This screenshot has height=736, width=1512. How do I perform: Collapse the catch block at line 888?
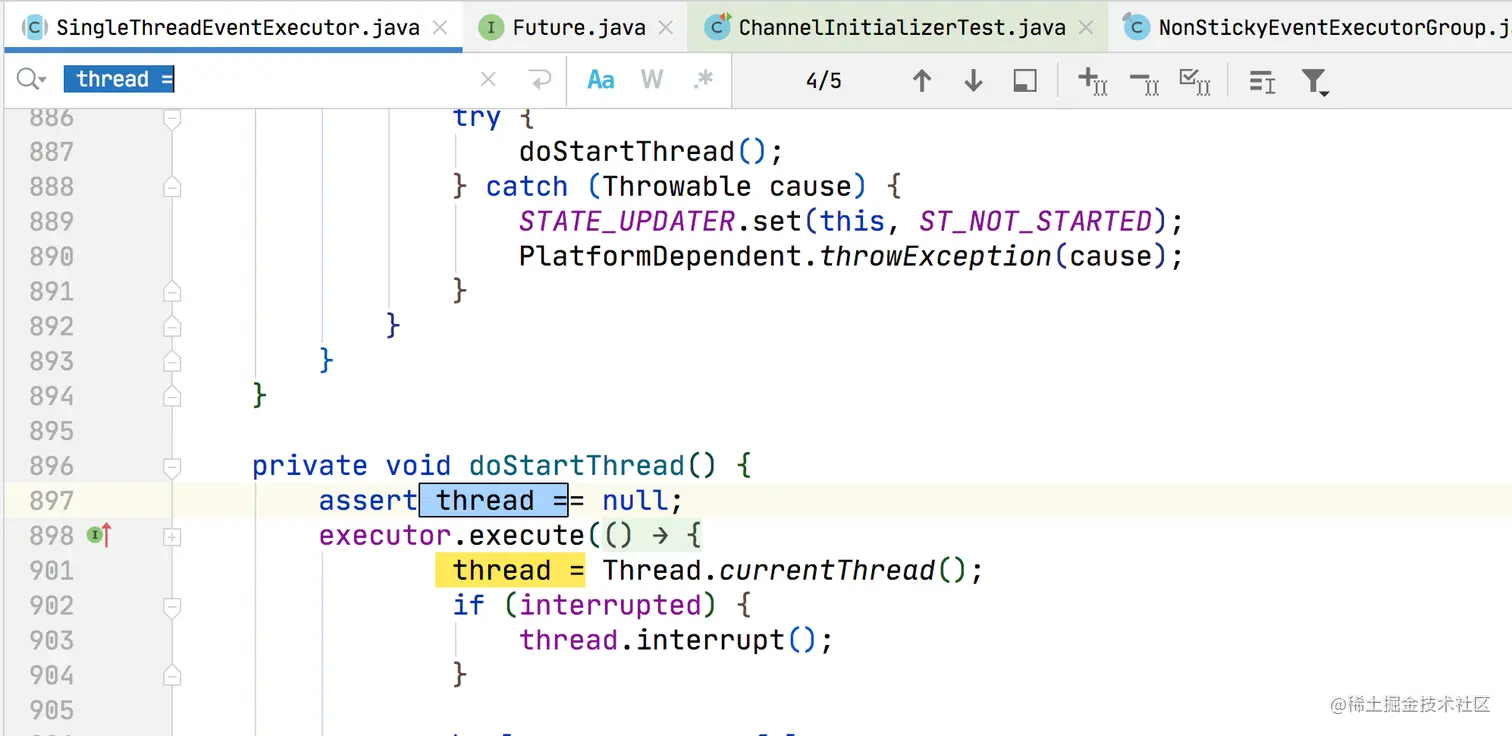tap(172, 187)
